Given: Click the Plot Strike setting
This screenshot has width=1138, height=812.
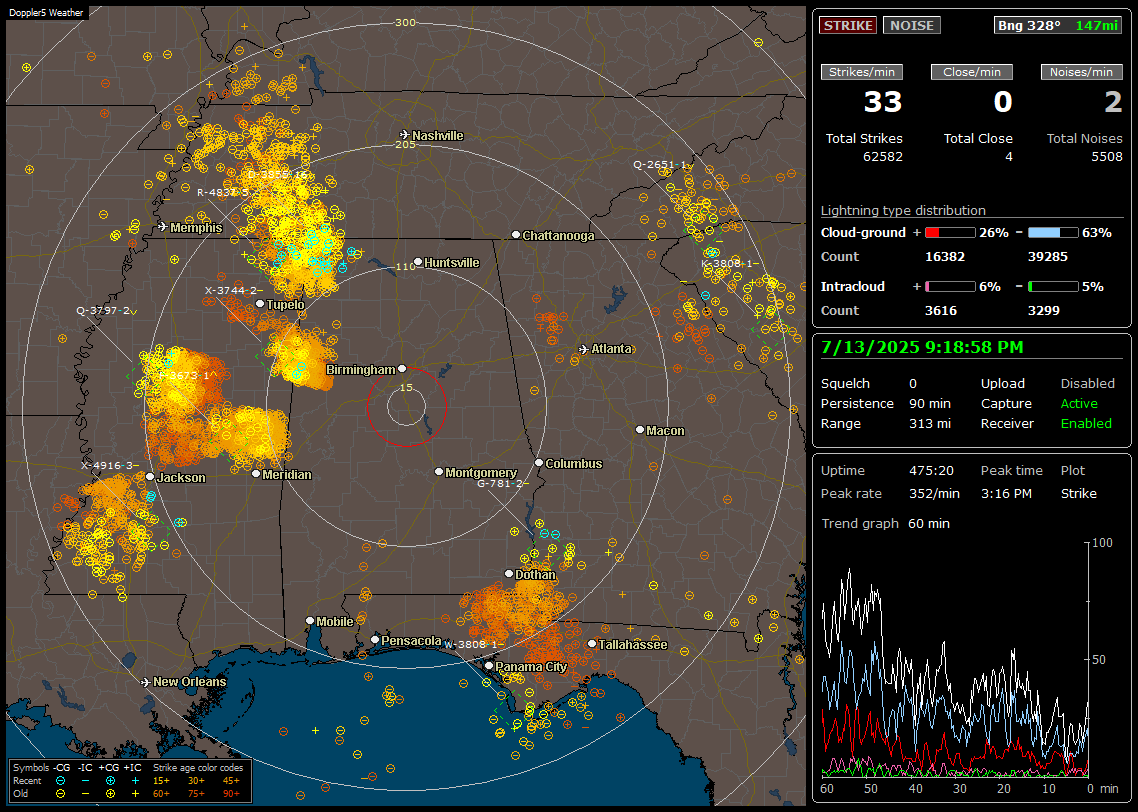Looking at the screenshot, I should pyautogui.click(x=1078, y=493).
